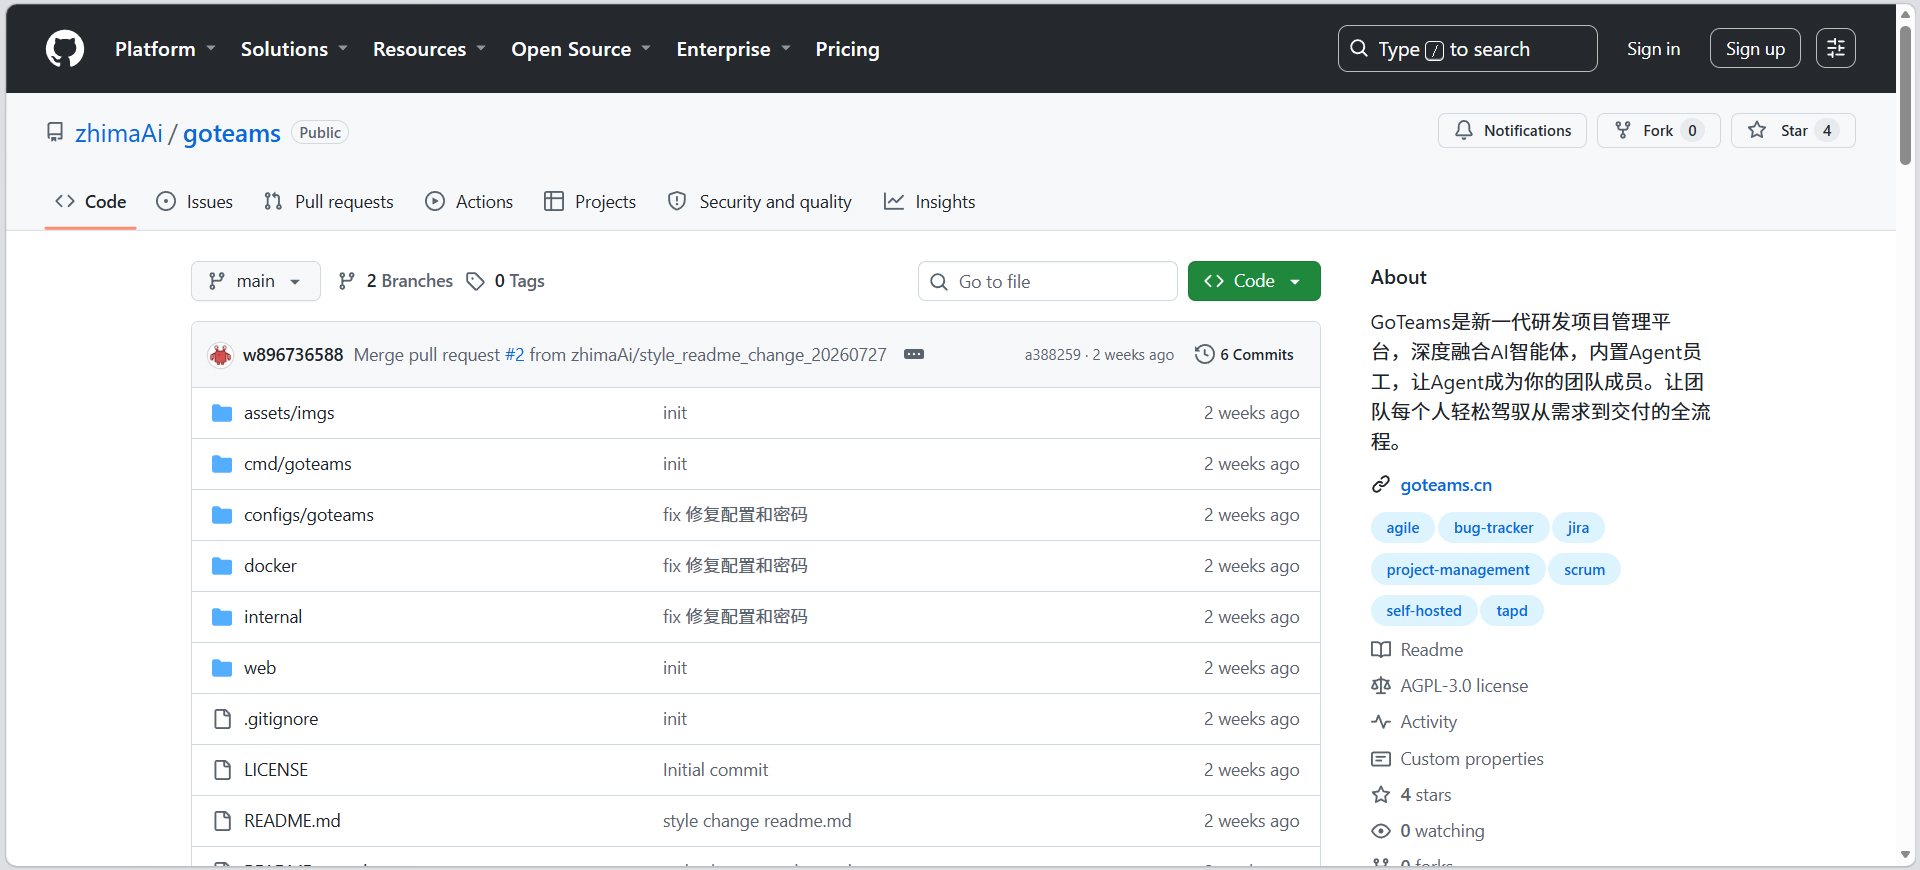Switch to the Actions tab
This screenshot has height=870, width=1920.
pyautogui.click(x=469, y=201)
